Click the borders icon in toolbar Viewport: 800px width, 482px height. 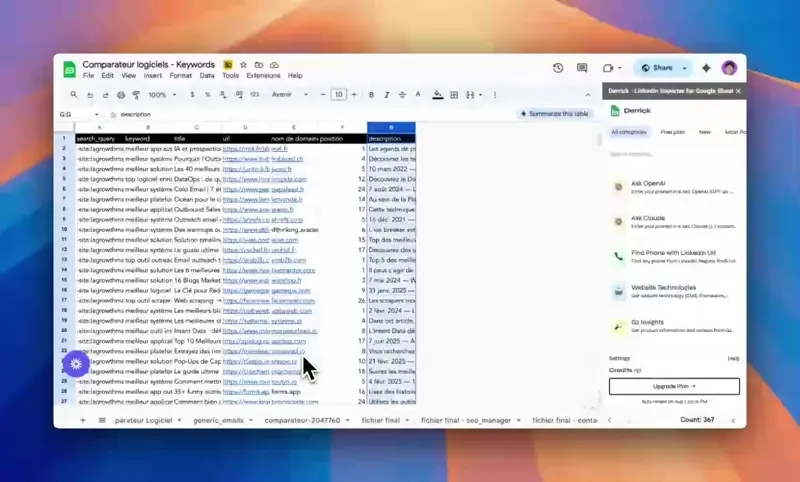coord(454,95)
